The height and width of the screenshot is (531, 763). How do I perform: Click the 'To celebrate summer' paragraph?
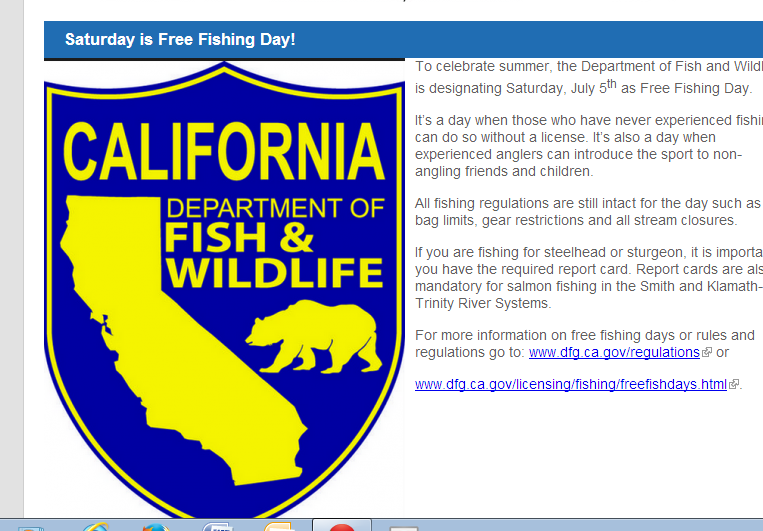pyautogui.click(x=585, y=78)
